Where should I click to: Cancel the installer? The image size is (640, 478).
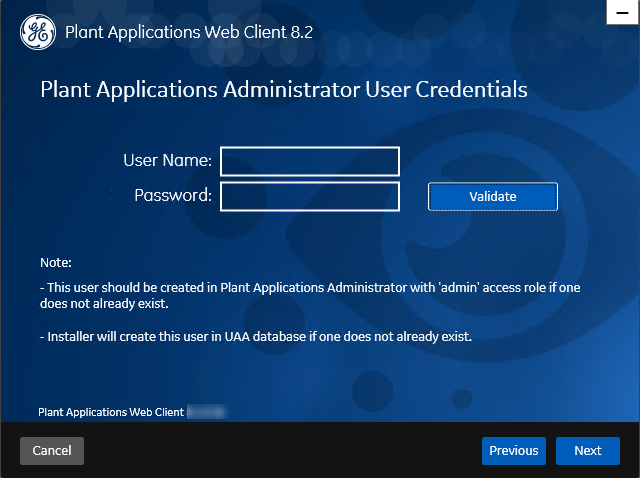pyautogui.click(x=52, y=451)
